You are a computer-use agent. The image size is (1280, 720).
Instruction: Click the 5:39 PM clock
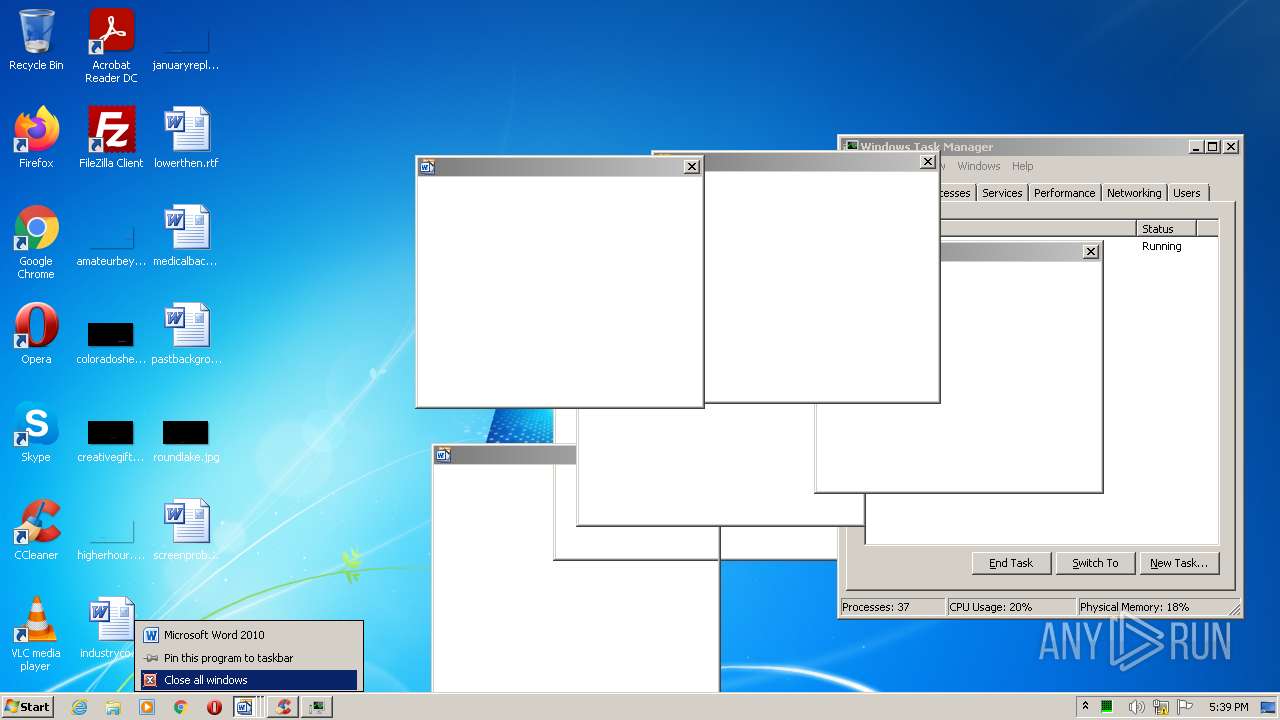[1228, 707]
